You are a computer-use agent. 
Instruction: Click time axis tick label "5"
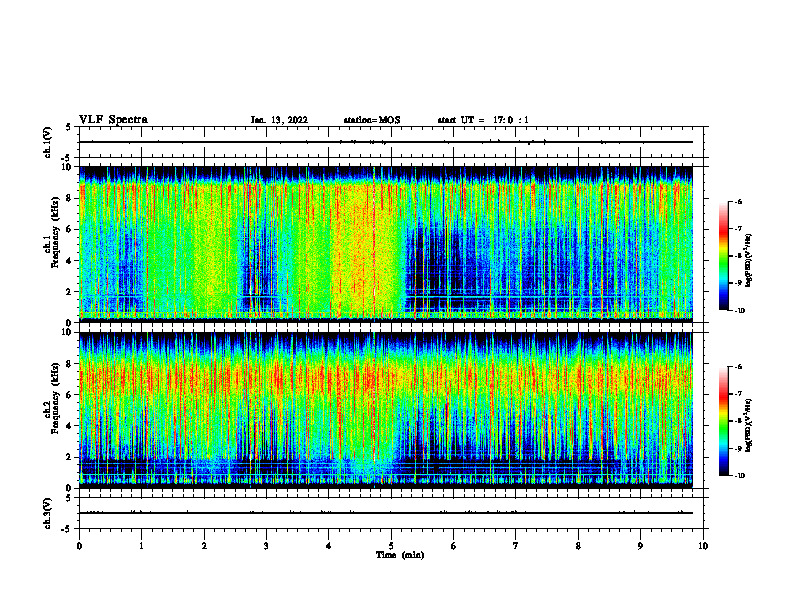391,546
